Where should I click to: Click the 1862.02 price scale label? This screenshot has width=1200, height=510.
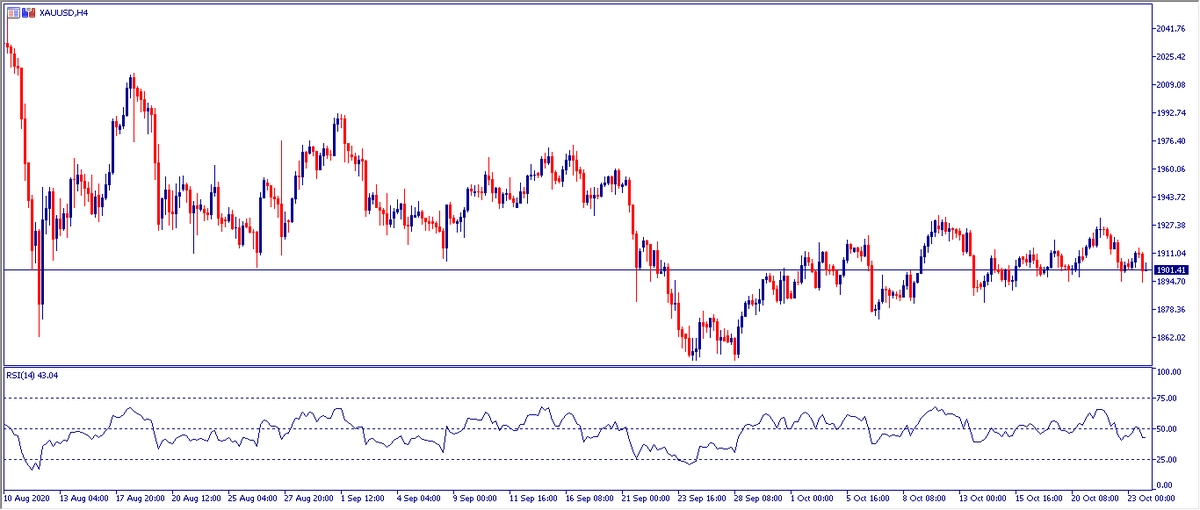pyautogui.click(x=1169, y=338)
